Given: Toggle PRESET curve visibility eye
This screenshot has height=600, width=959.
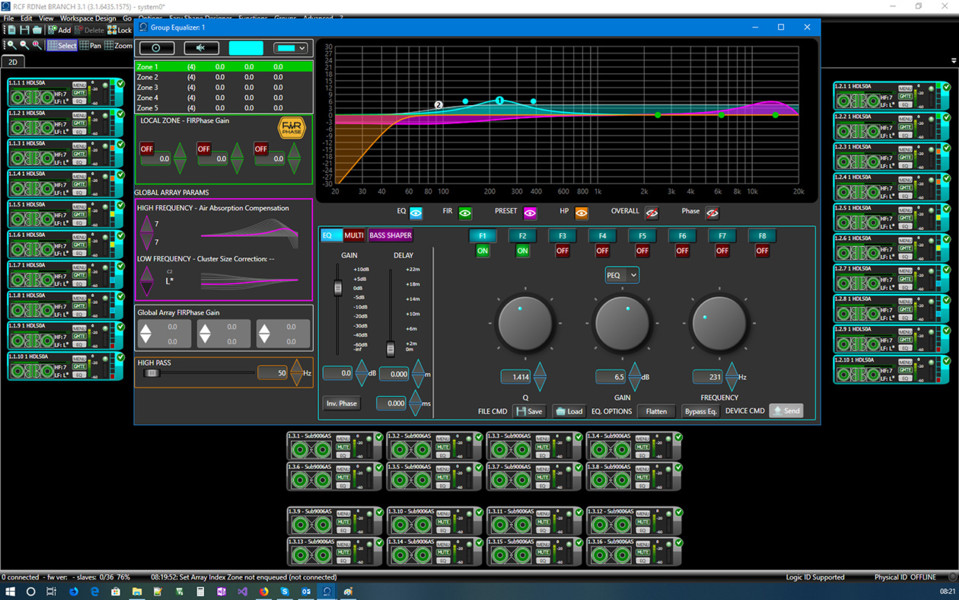Looking at the screenshot, I should [x=530, y=213].
